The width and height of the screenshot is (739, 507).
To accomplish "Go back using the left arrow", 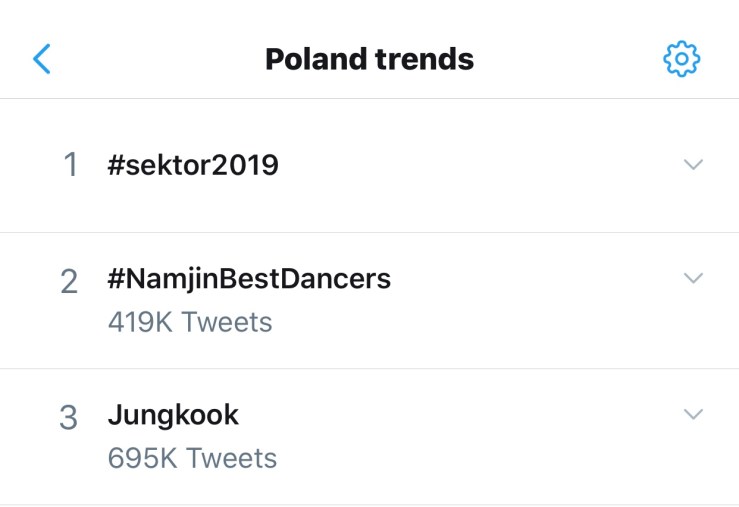I will tap(42, 59).
